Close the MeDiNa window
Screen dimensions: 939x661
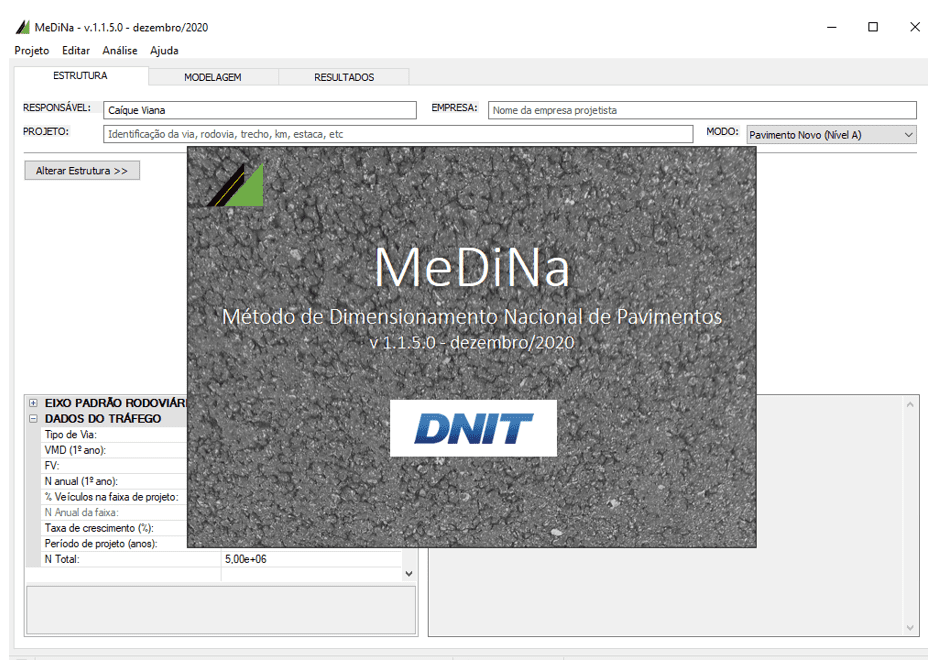pyautogui.click(x=915, y=27)
